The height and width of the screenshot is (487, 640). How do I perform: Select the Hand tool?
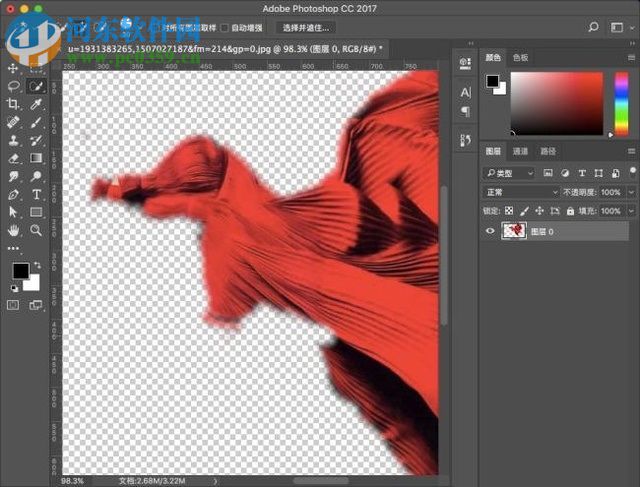click(13, 230)
